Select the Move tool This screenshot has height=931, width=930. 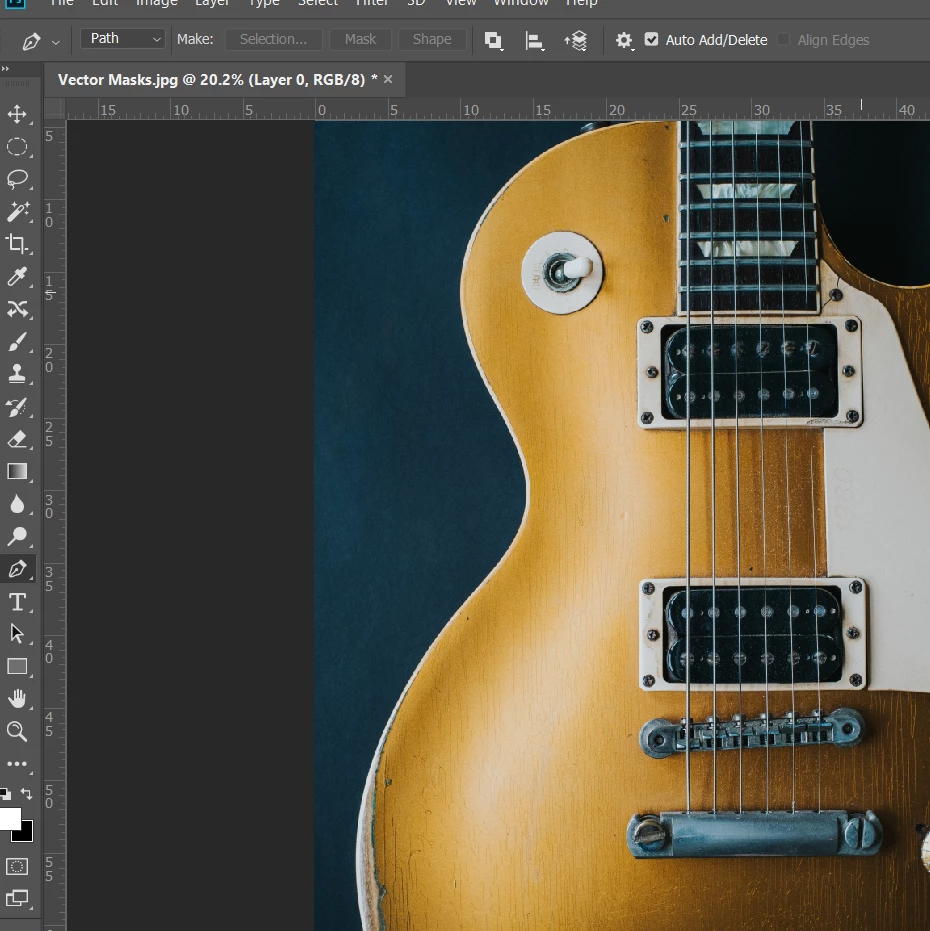tap(17, 114)
